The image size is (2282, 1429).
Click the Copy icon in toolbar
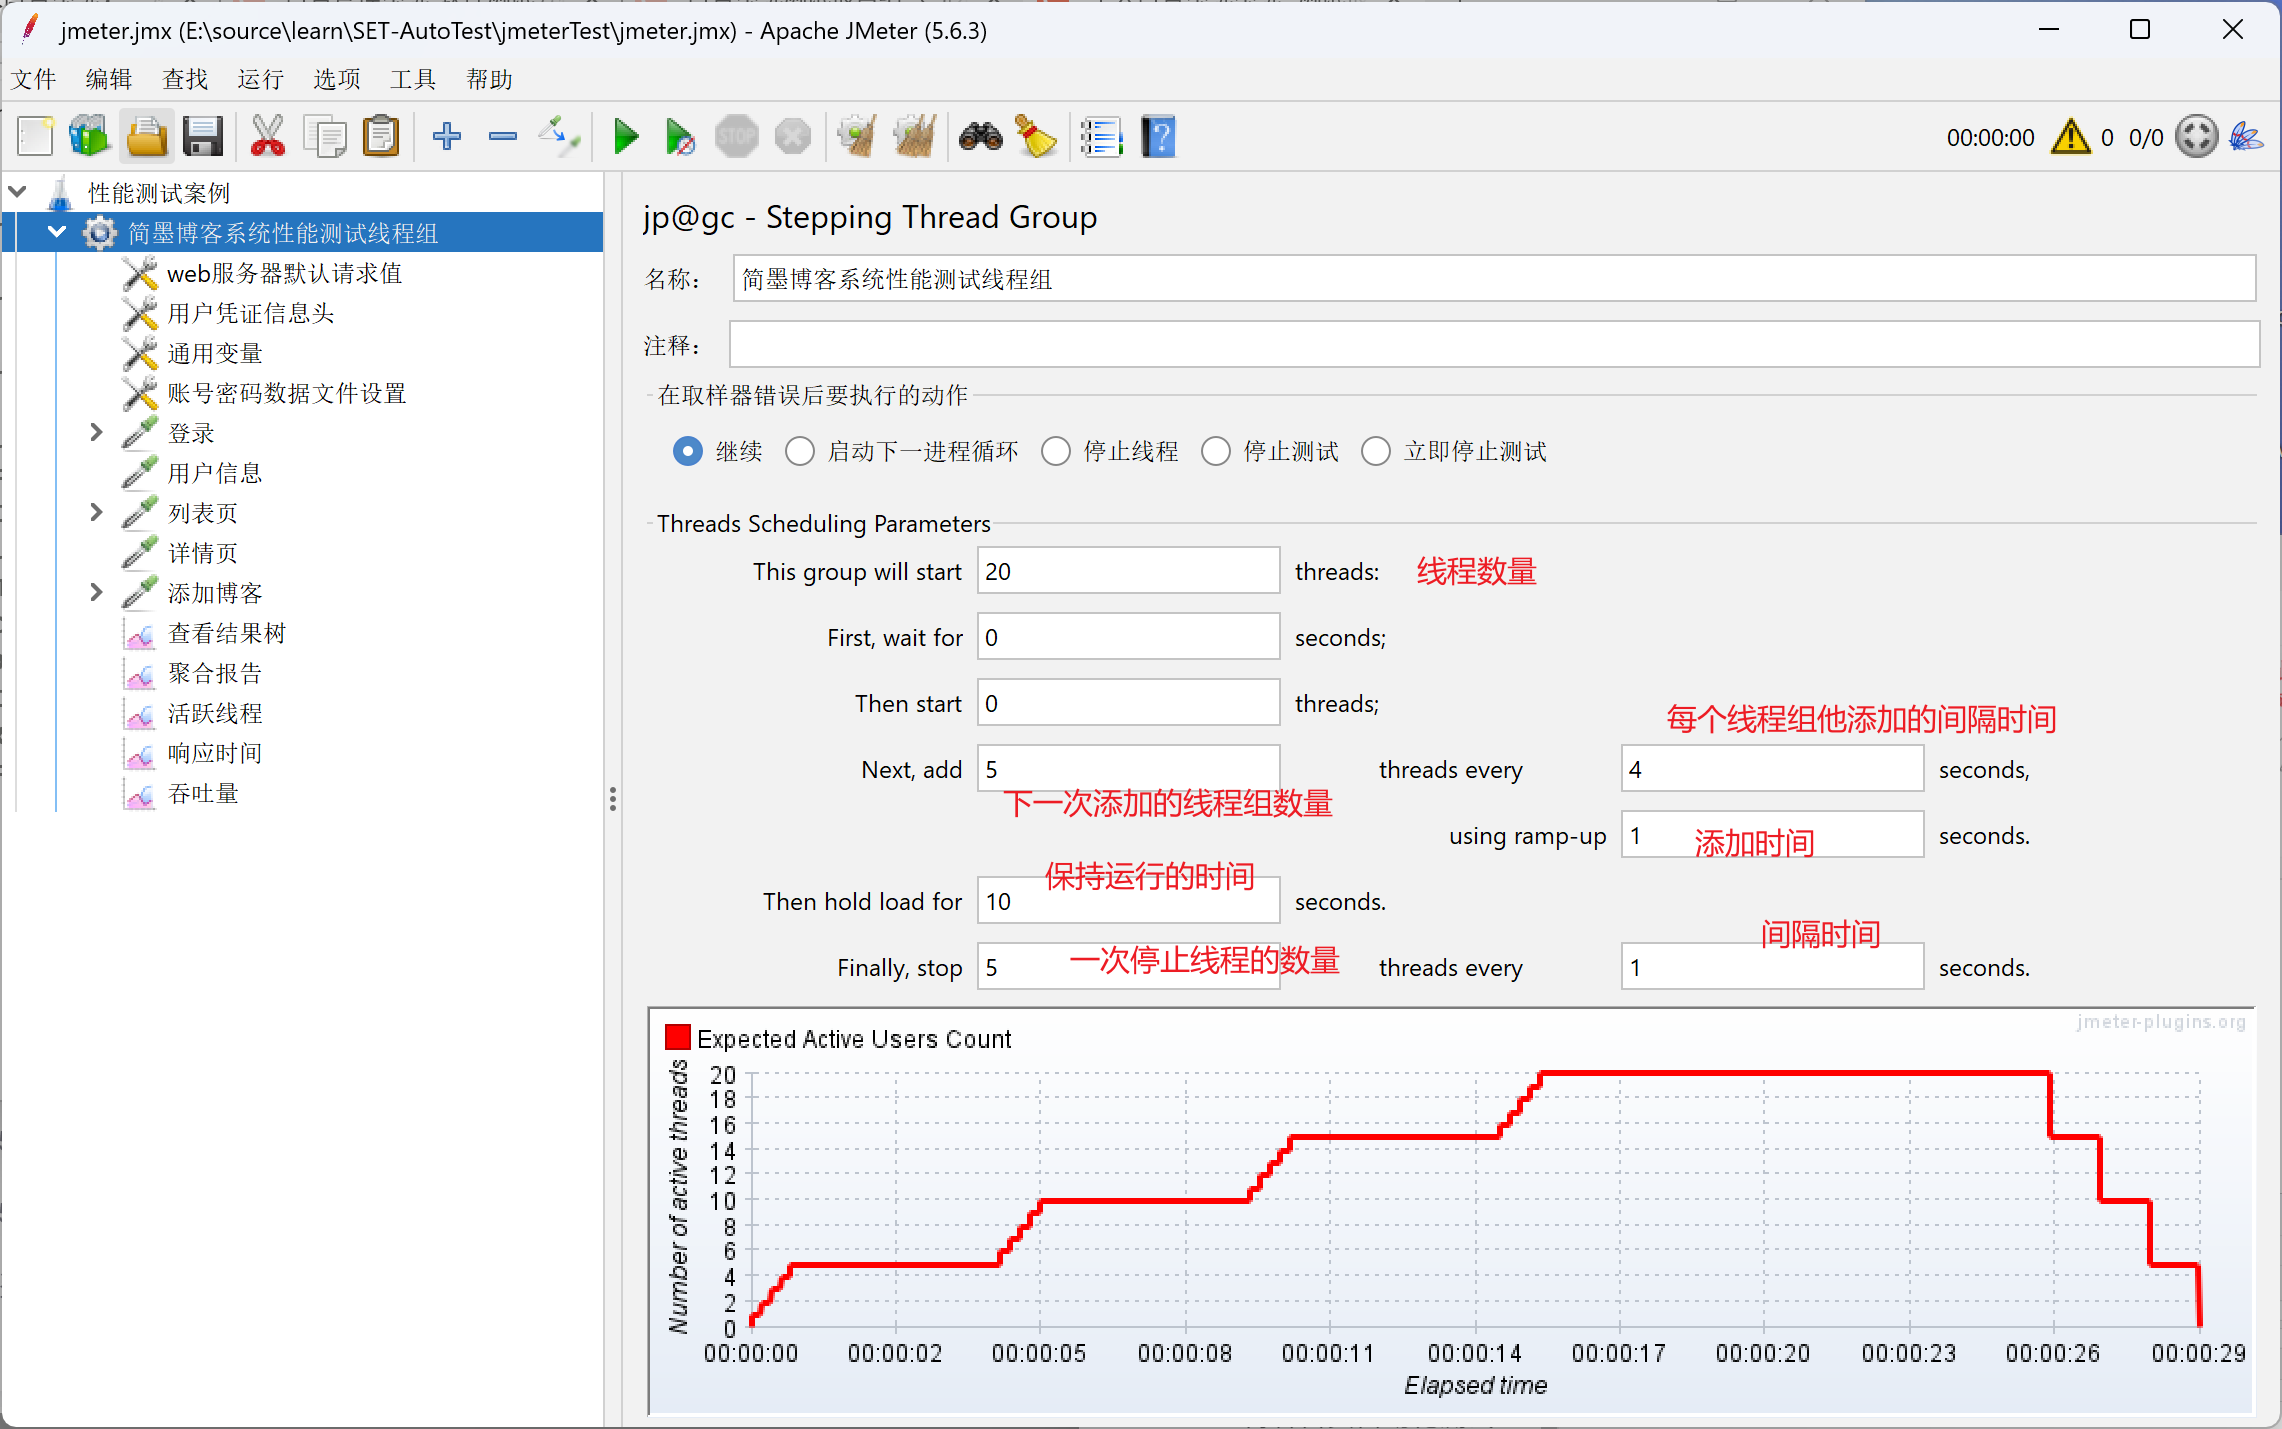pos(324,136)
